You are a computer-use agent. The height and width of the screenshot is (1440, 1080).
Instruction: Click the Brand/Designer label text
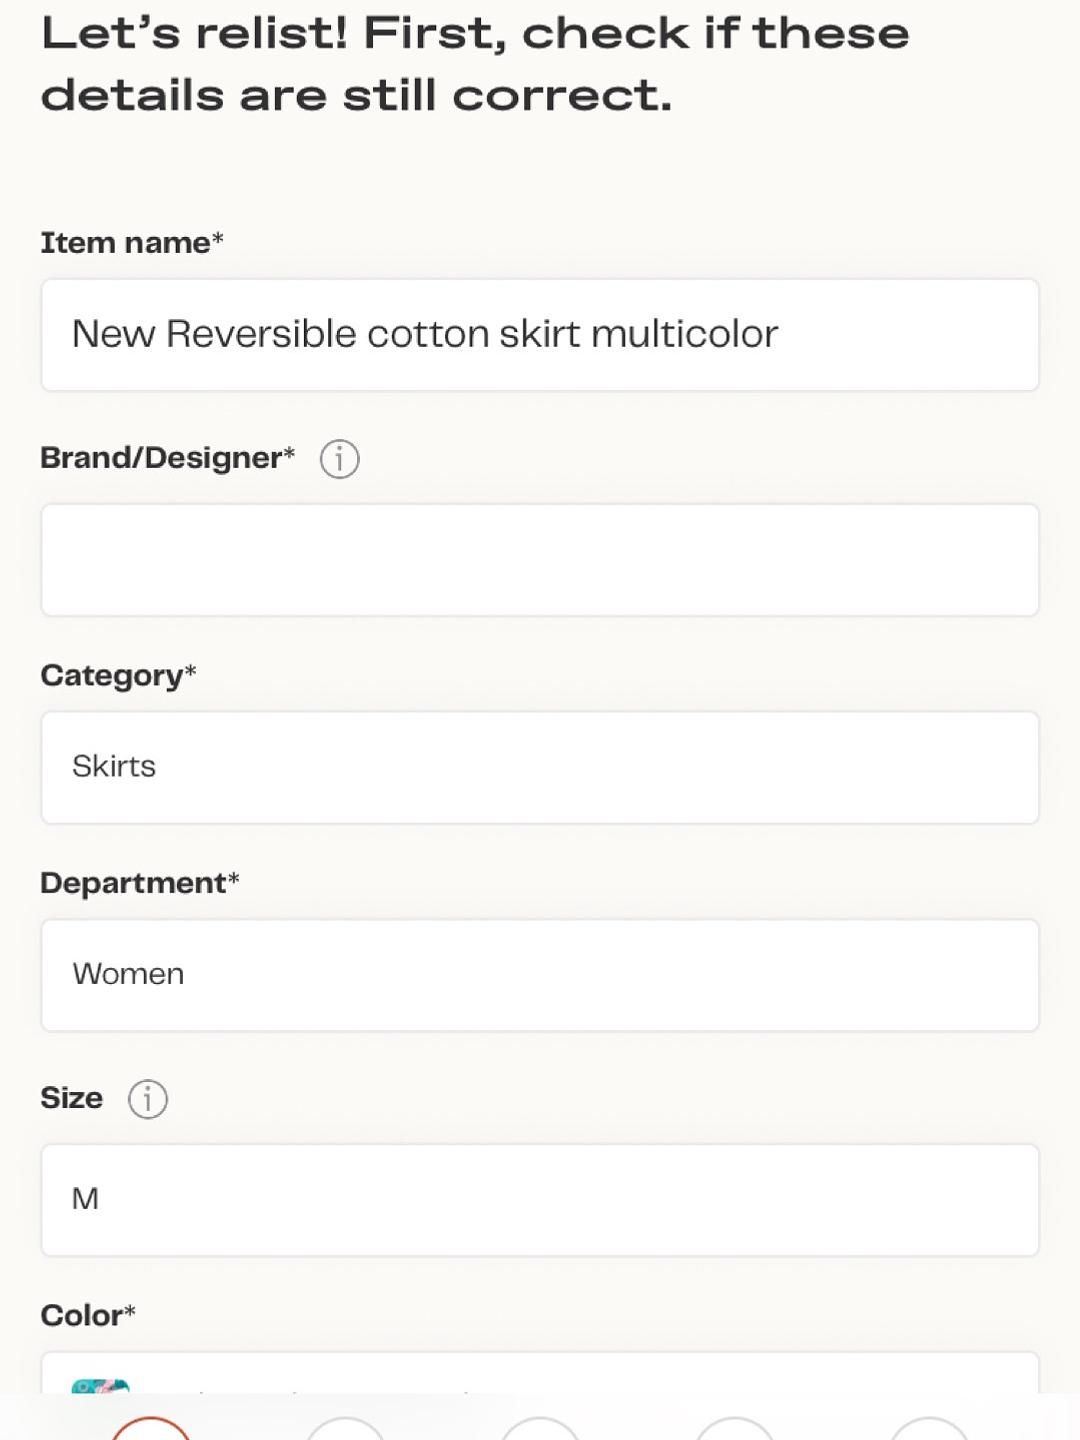coord(168,458)
